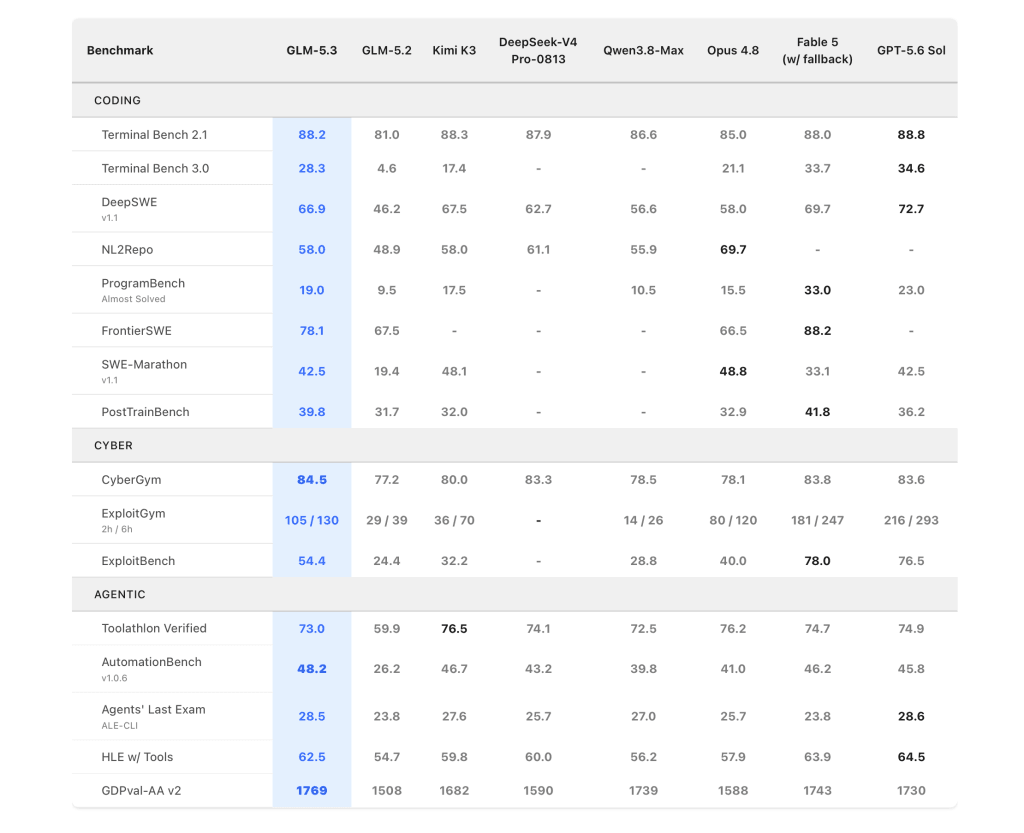Image resolution: width=1024 pixels, height=833 pixels.
Task: Click the 181 / 247 ExploitGym value
Action: tap(817, 520)
